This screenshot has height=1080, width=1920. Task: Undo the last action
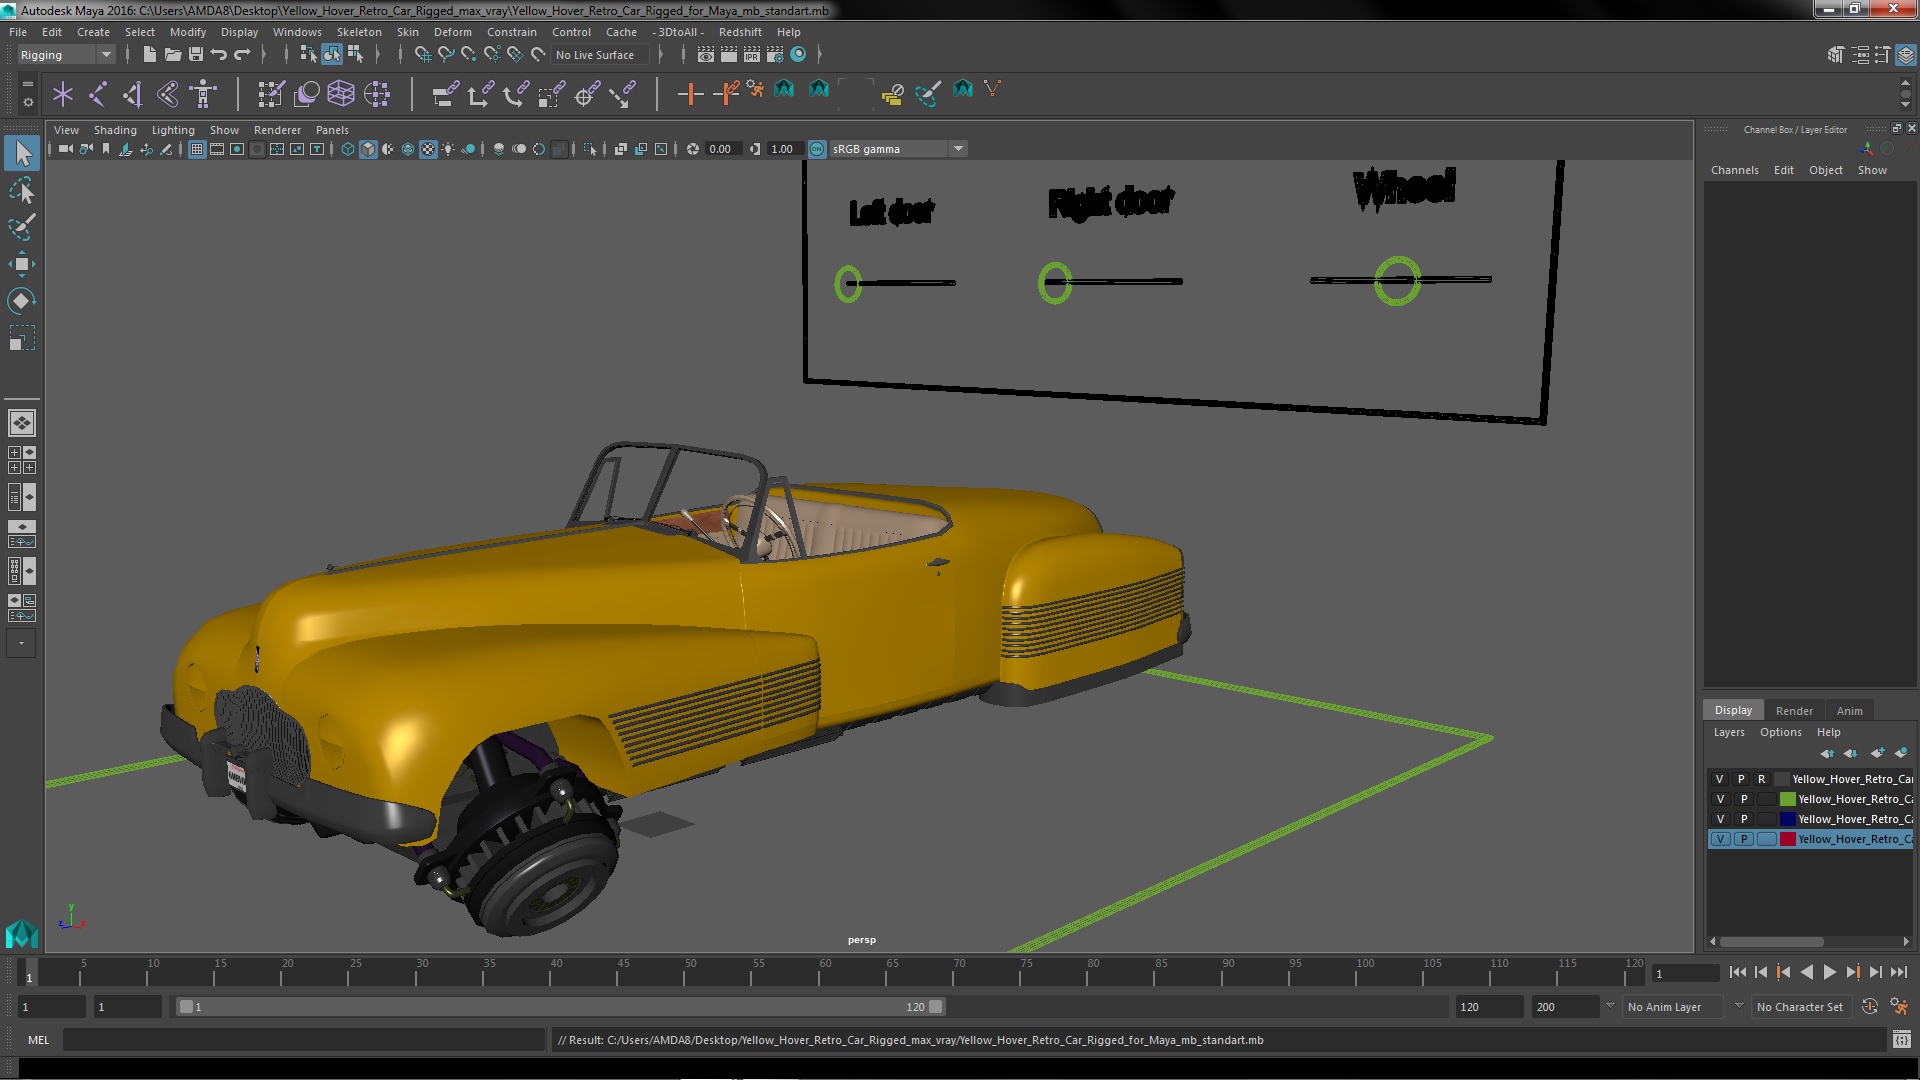(x=219, y=54)
